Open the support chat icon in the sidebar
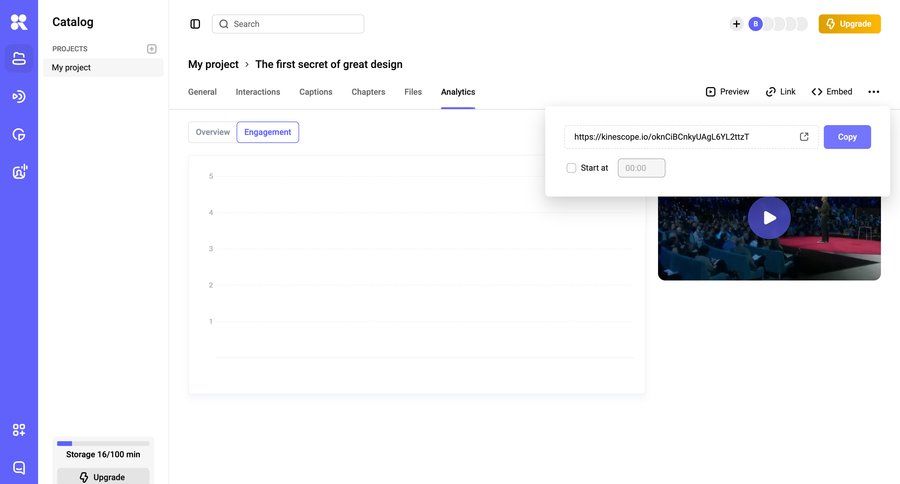This screenshot has height=484, width=900. (x=19, y=467)
